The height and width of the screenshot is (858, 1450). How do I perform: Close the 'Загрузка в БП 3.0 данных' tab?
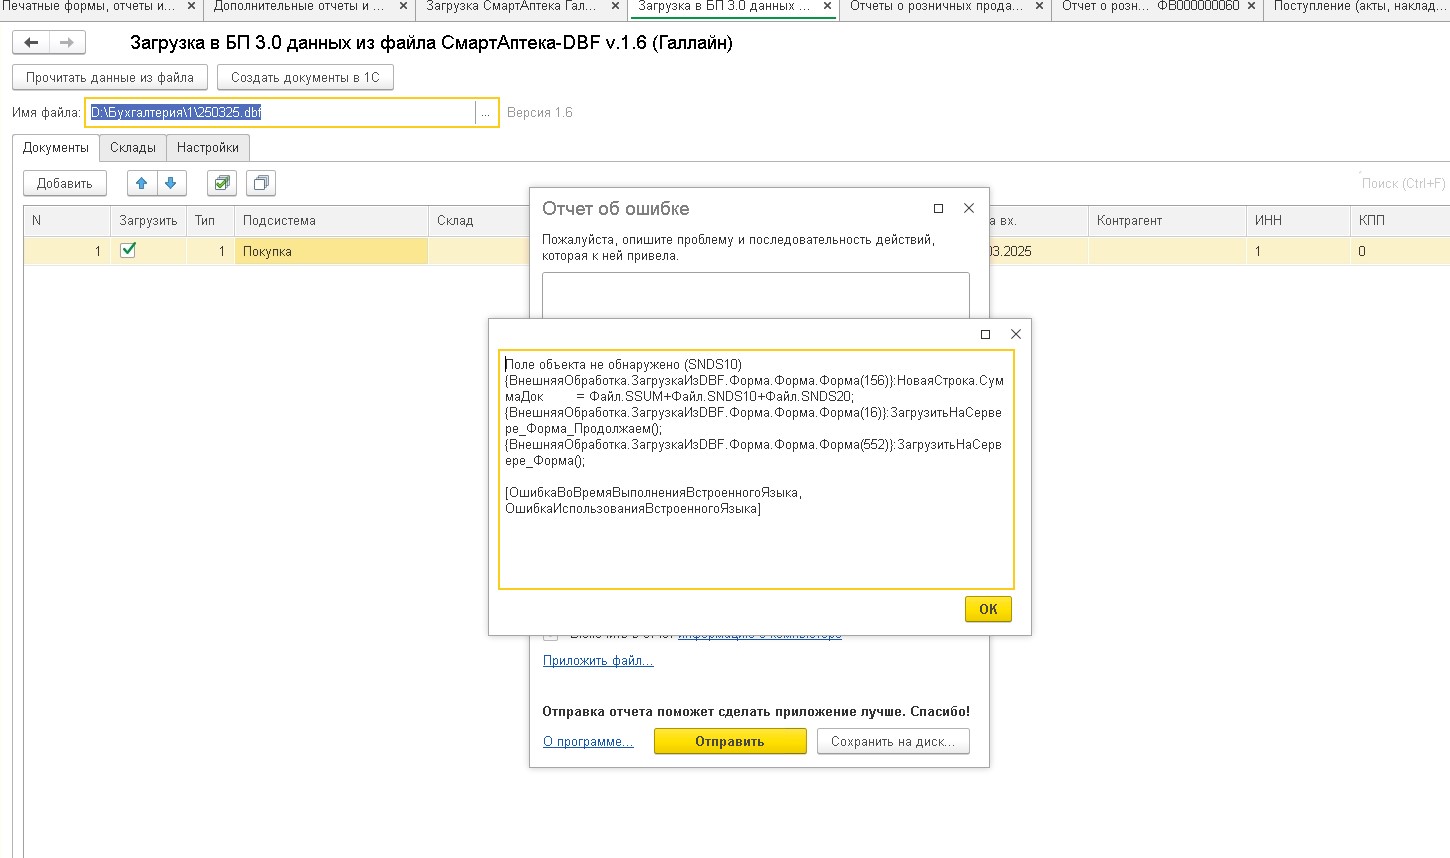click(827, 6)
